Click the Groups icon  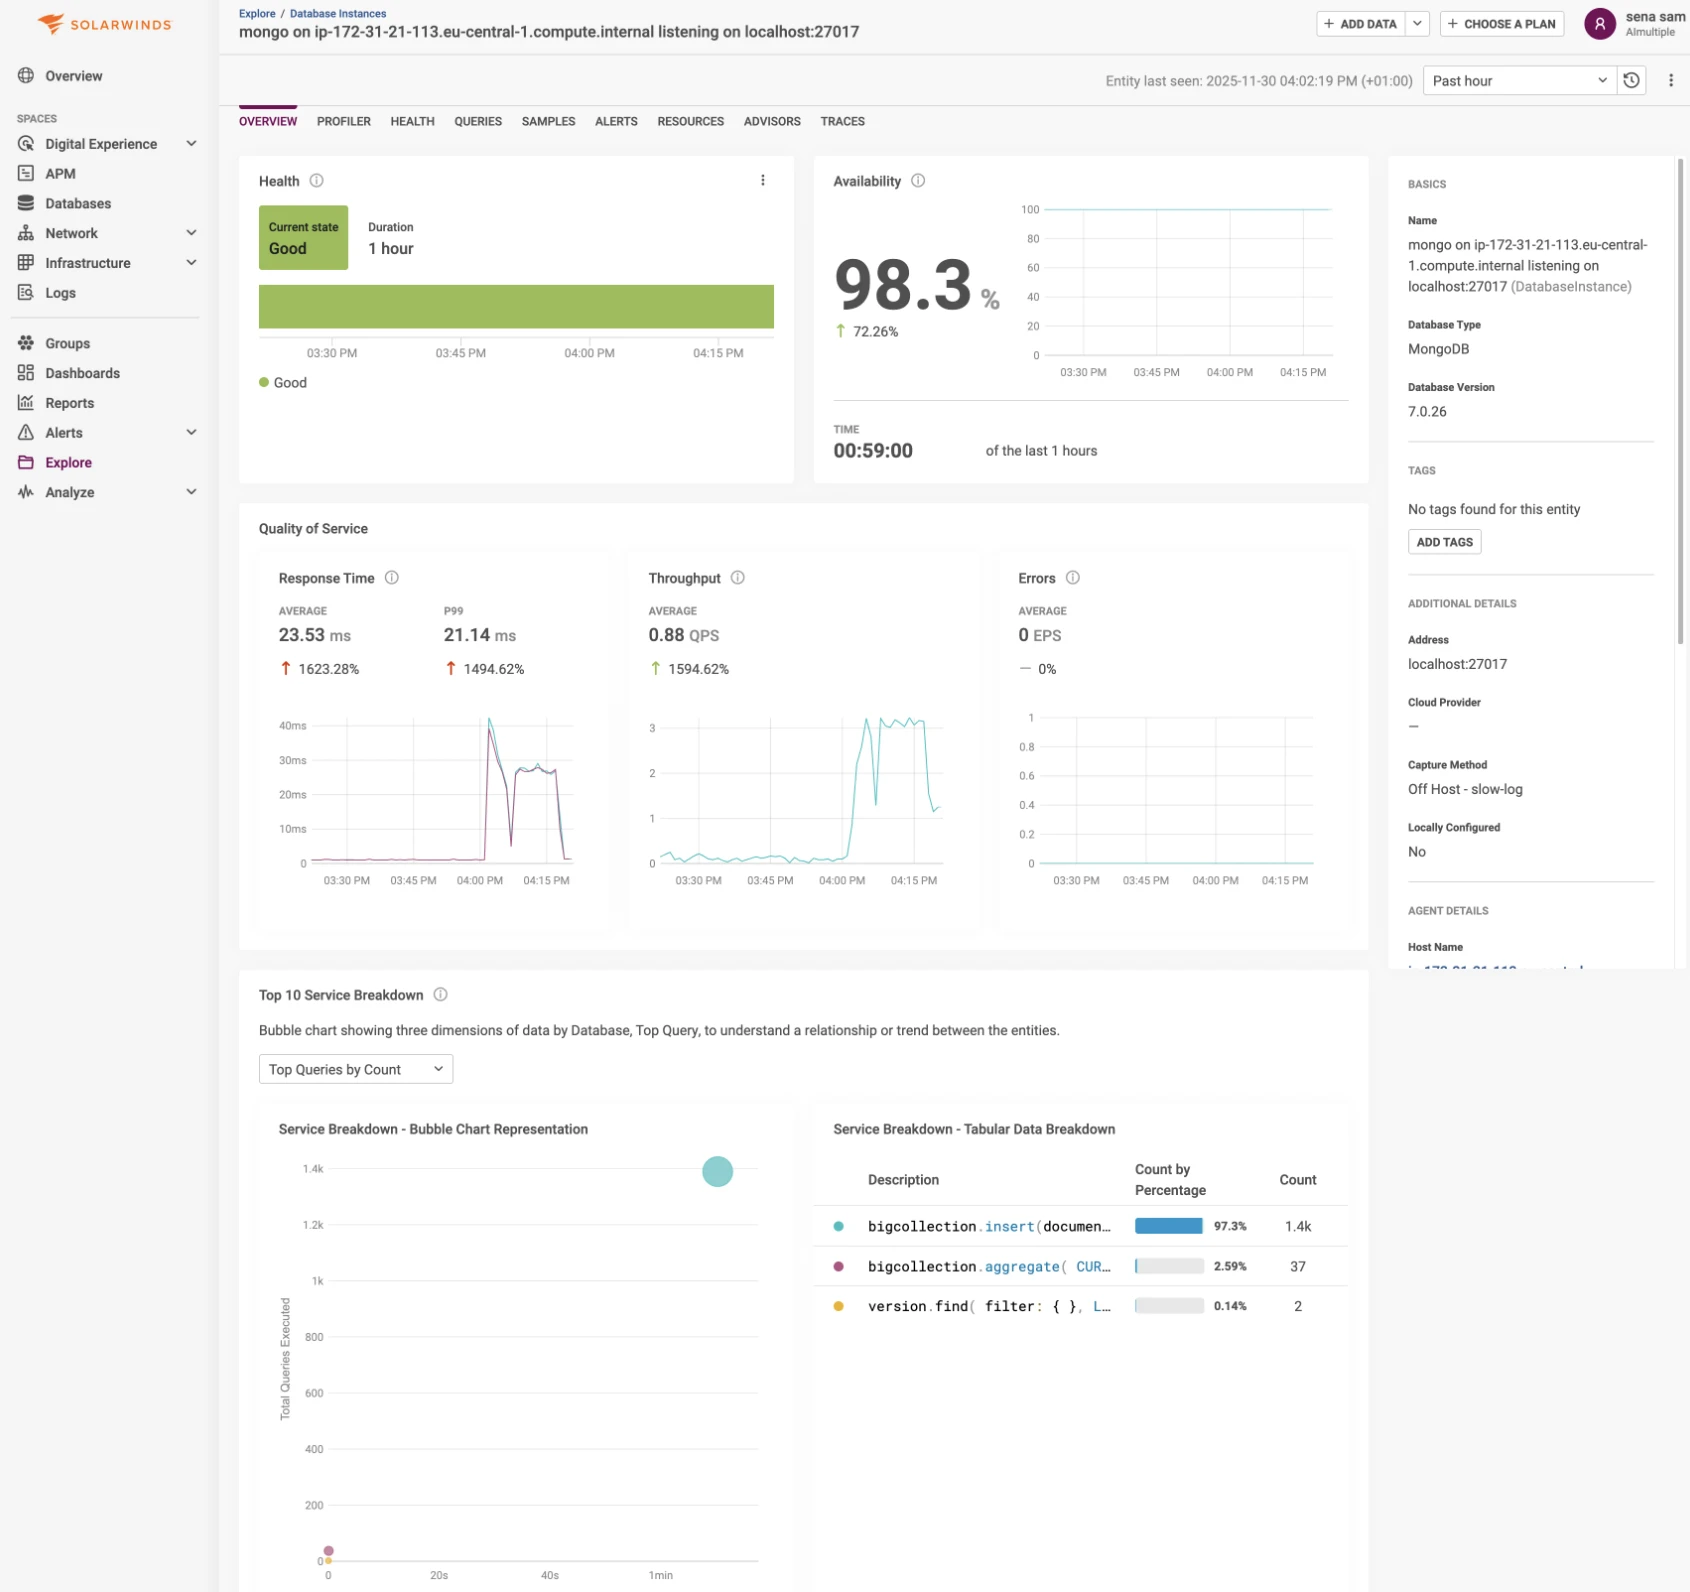click(x=26, y=343)
